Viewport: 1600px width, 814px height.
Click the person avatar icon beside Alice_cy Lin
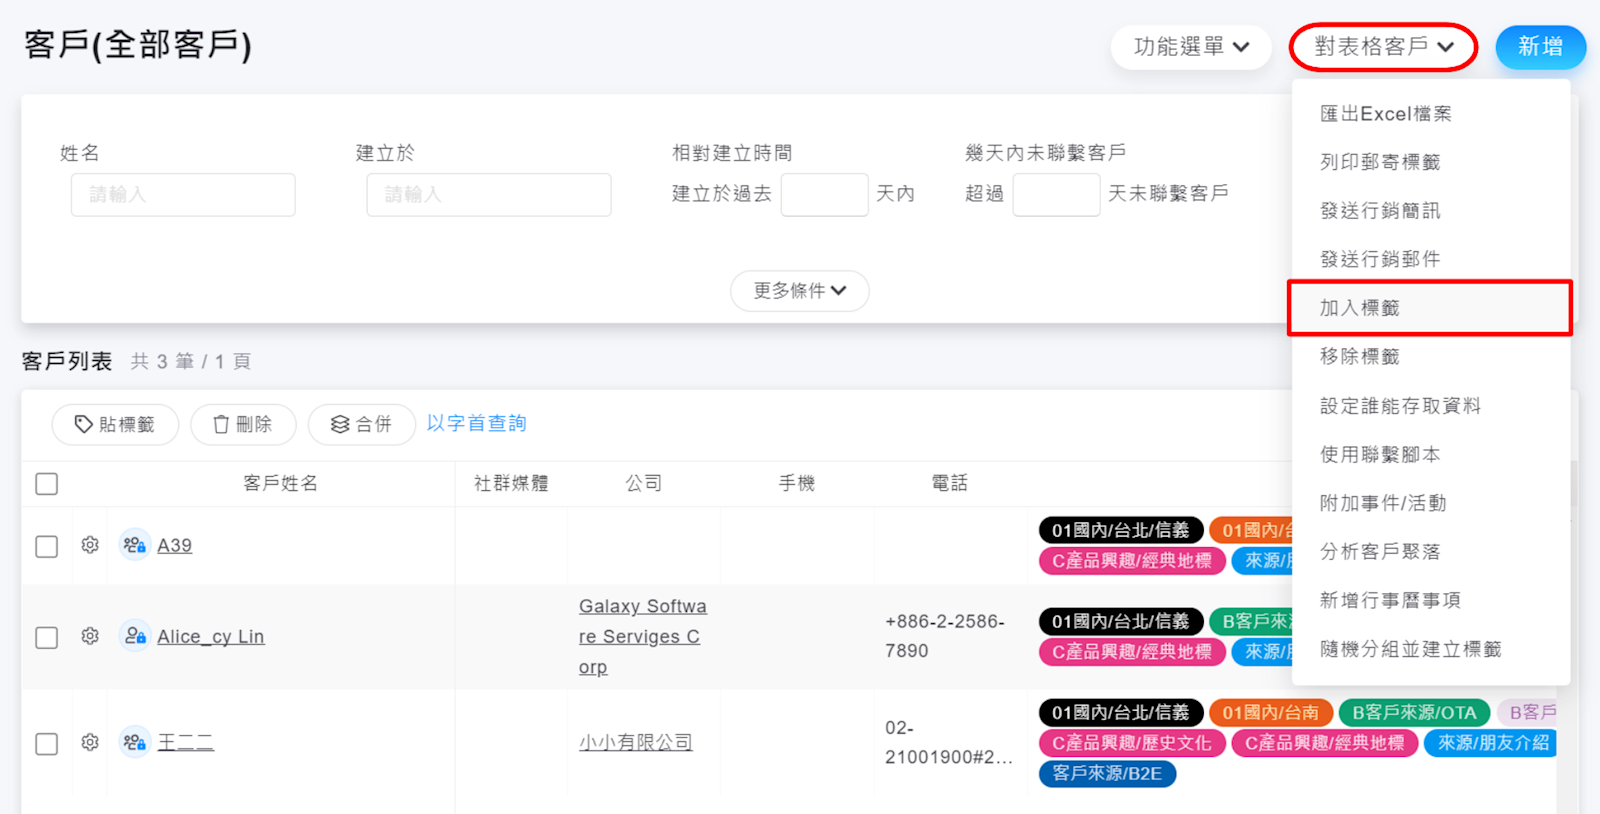pos(134,636)
